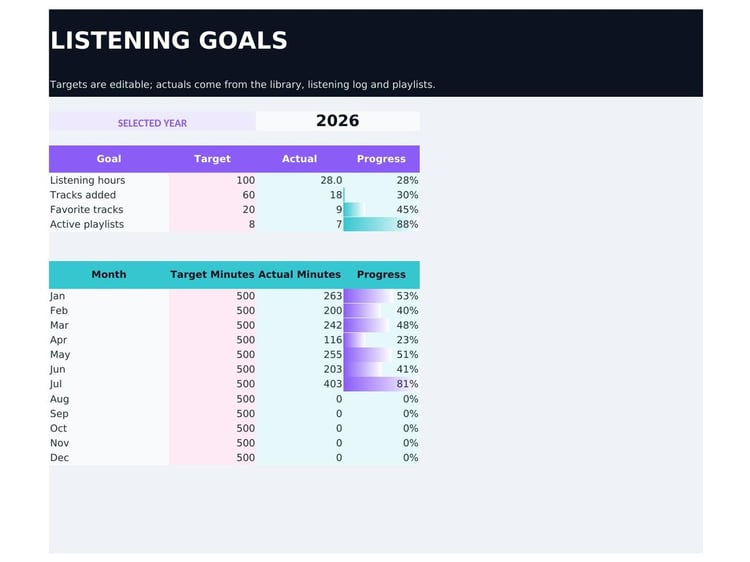Click the Jan 53% progress cell

pos(382,296)
